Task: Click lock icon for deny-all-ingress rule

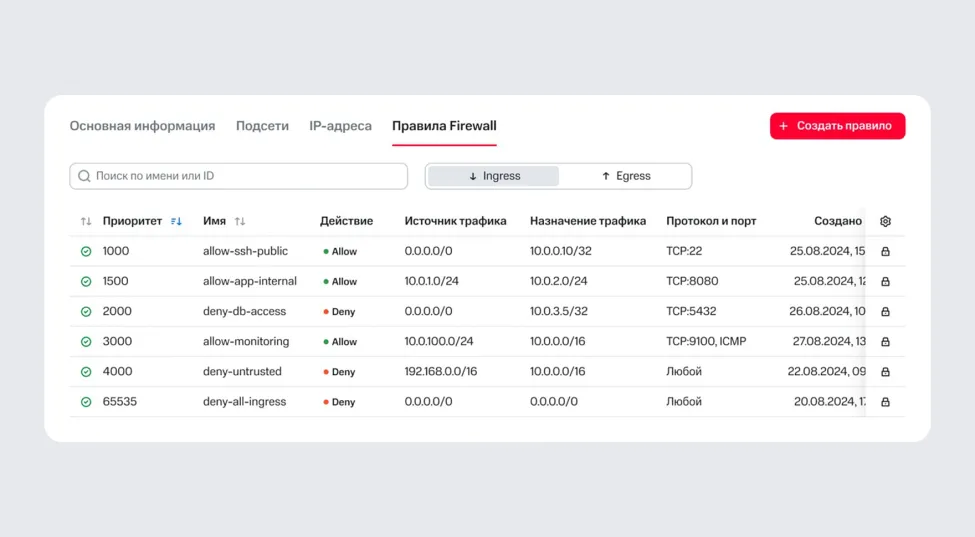Action: click(x=885, y=402)
